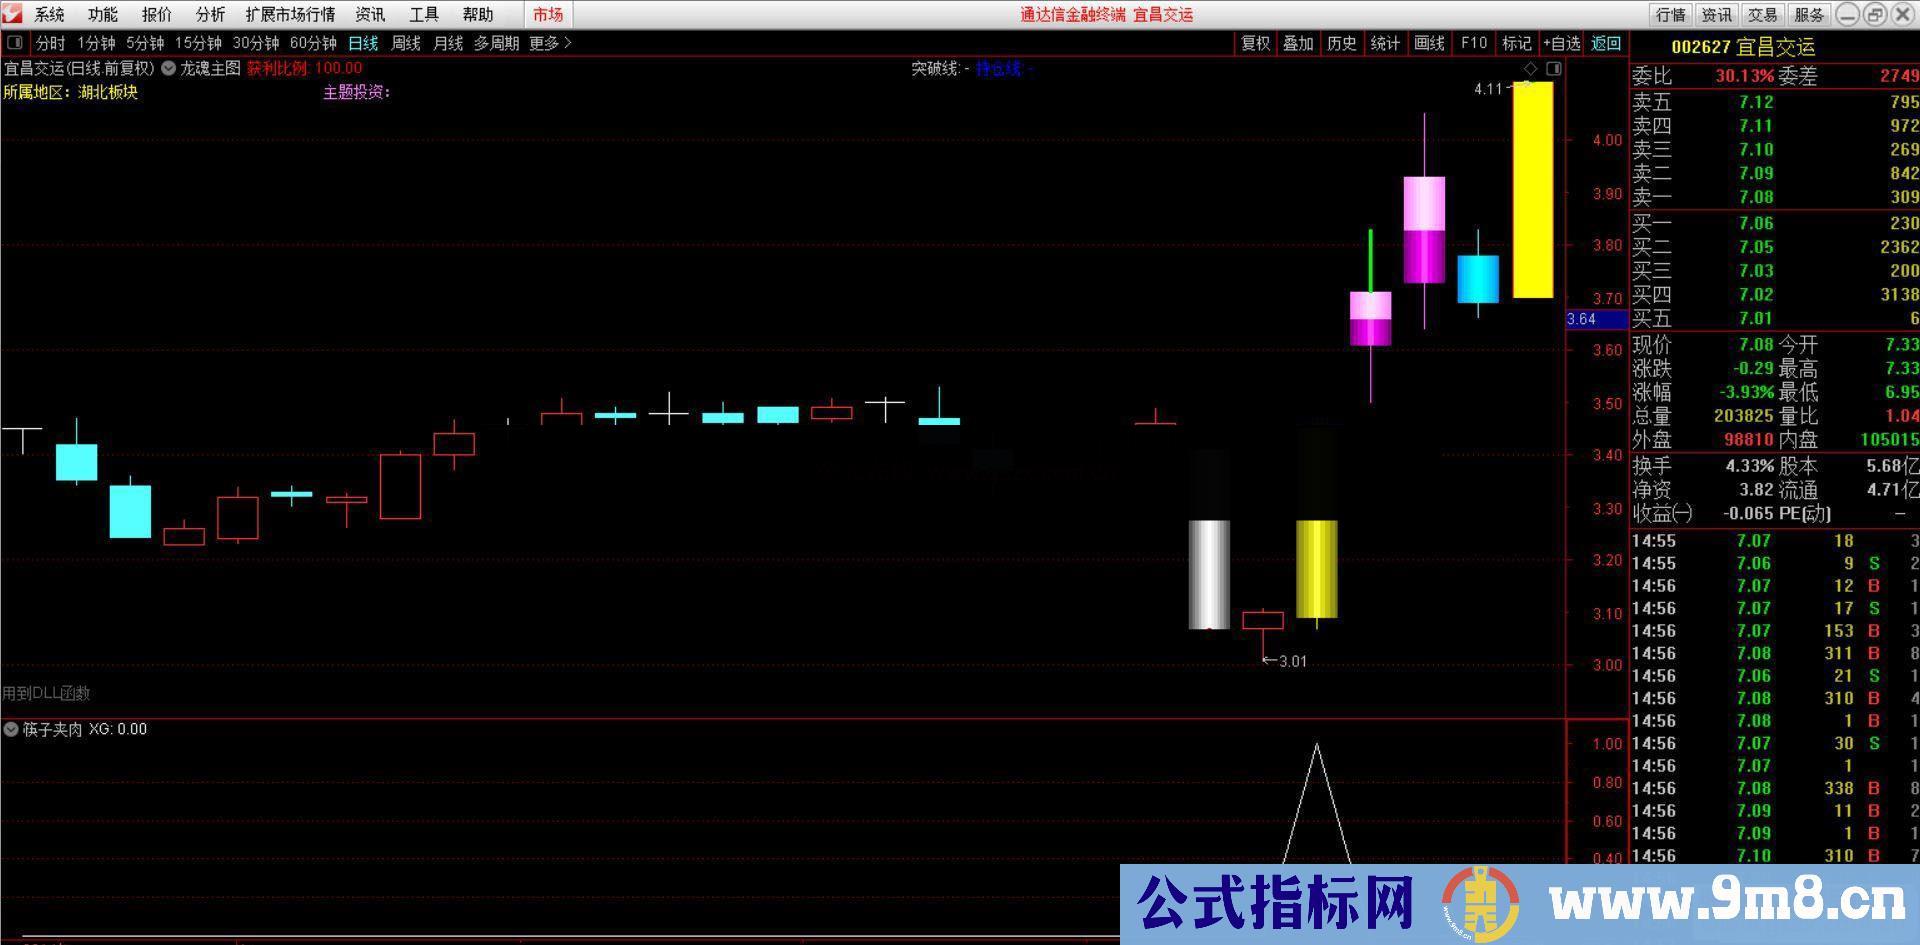The height and width of the screenshot is (945, 1920).
Task: Open 历史 historical data view
Action: pos(1342,43)
